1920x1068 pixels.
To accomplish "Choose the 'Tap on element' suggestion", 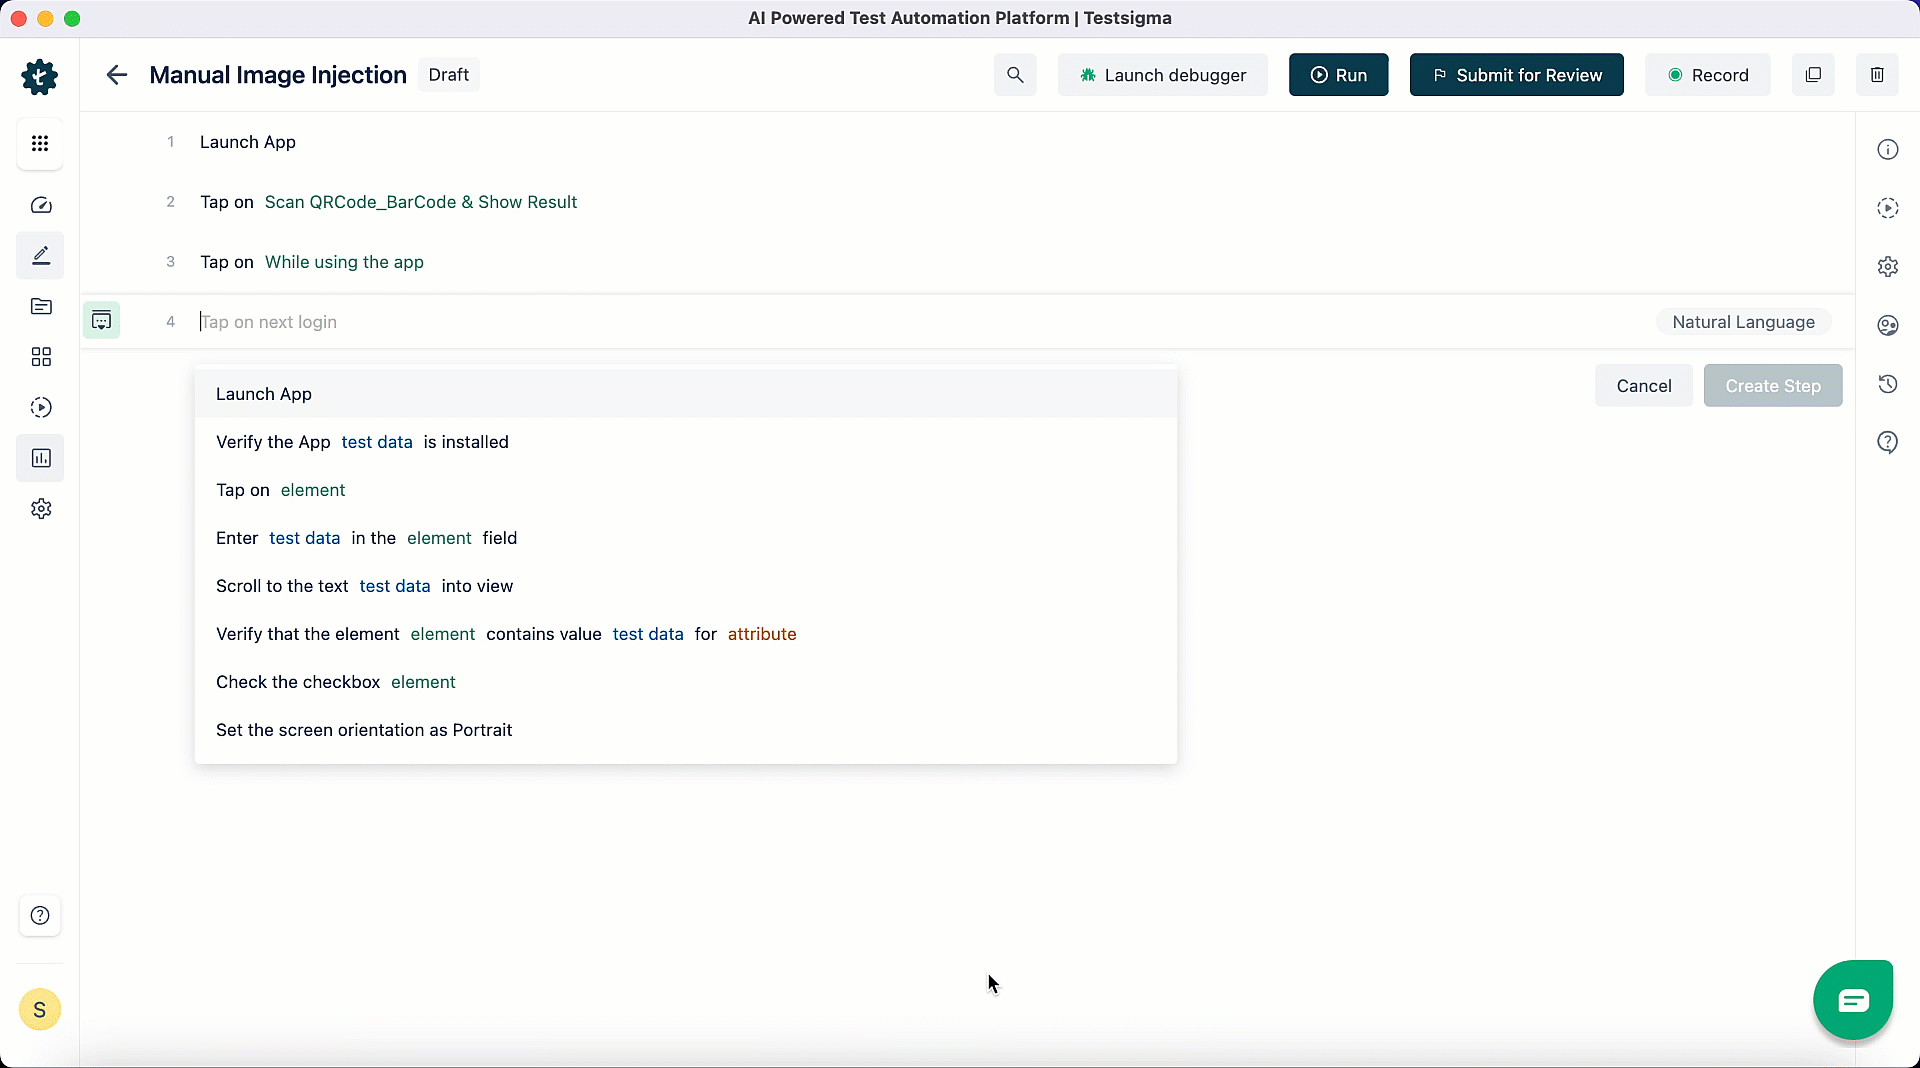I will click(686, 490).
